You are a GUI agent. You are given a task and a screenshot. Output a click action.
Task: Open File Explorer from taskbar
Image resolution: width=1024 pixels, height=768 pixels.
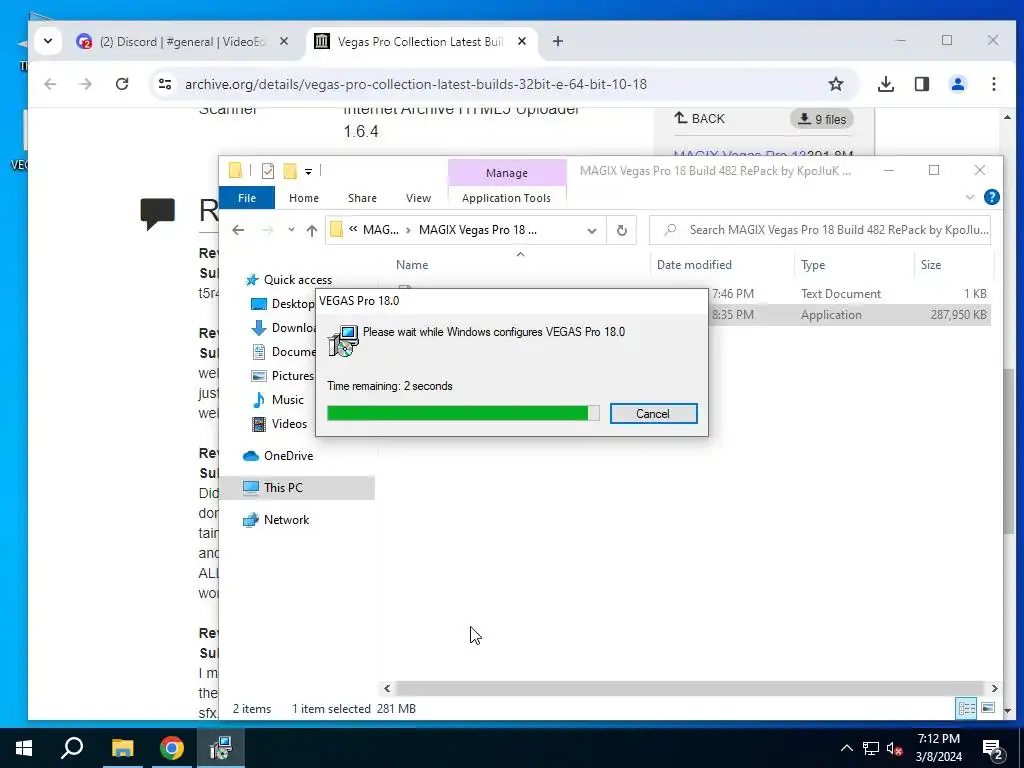(122, 748)
